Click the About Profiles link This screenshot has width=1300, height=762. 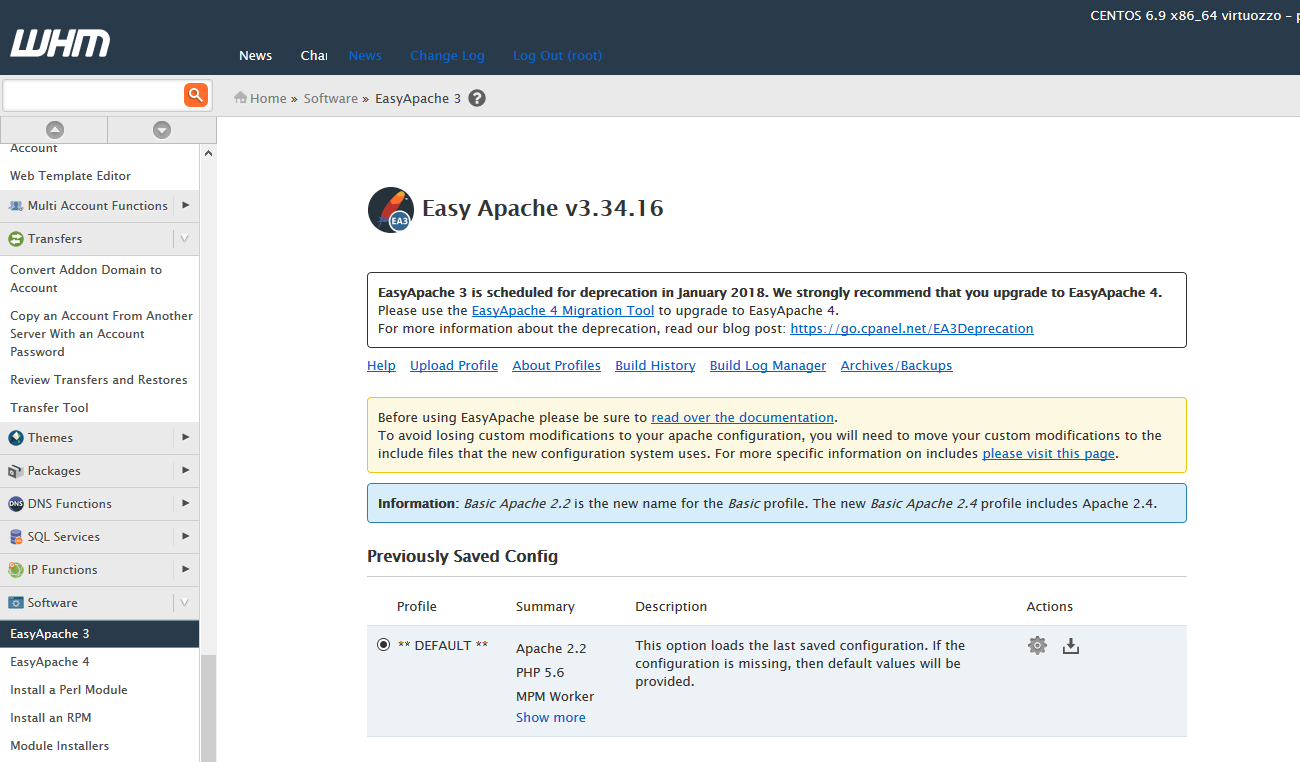coord(557,366)
